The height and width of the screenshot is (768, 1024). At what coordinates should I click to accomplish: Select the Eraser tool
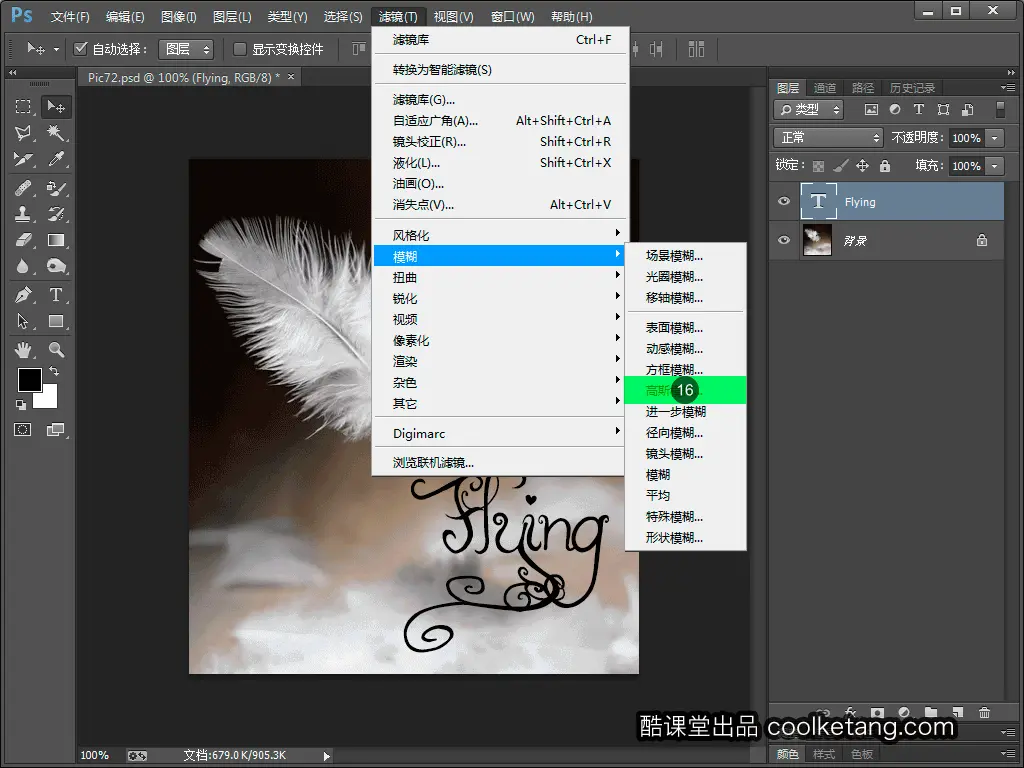coord(24,240)
